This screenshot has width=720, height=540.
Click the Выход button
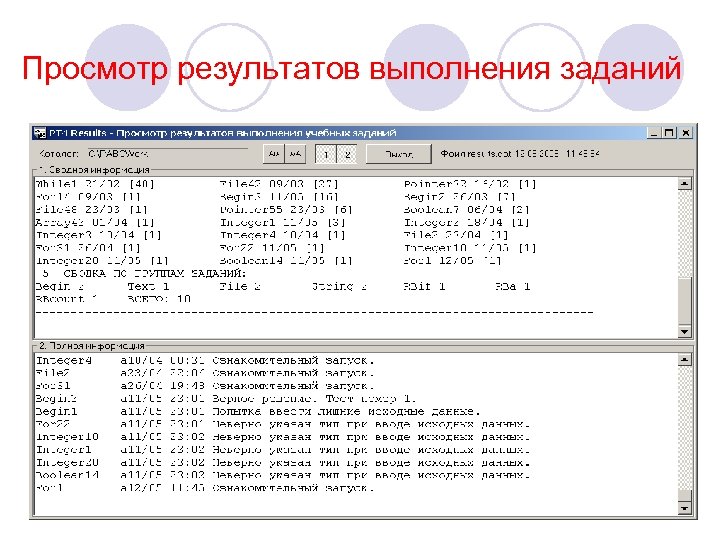(x=399, y=154)
